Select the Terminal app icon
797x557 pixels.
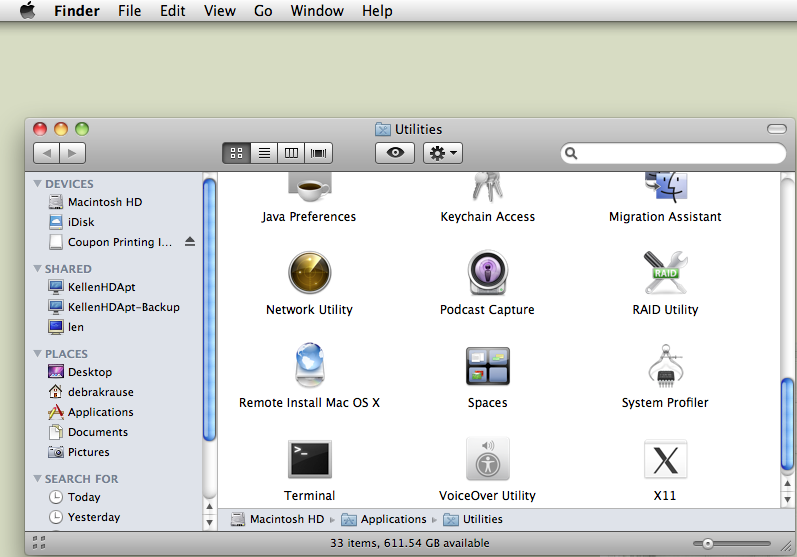310,459
